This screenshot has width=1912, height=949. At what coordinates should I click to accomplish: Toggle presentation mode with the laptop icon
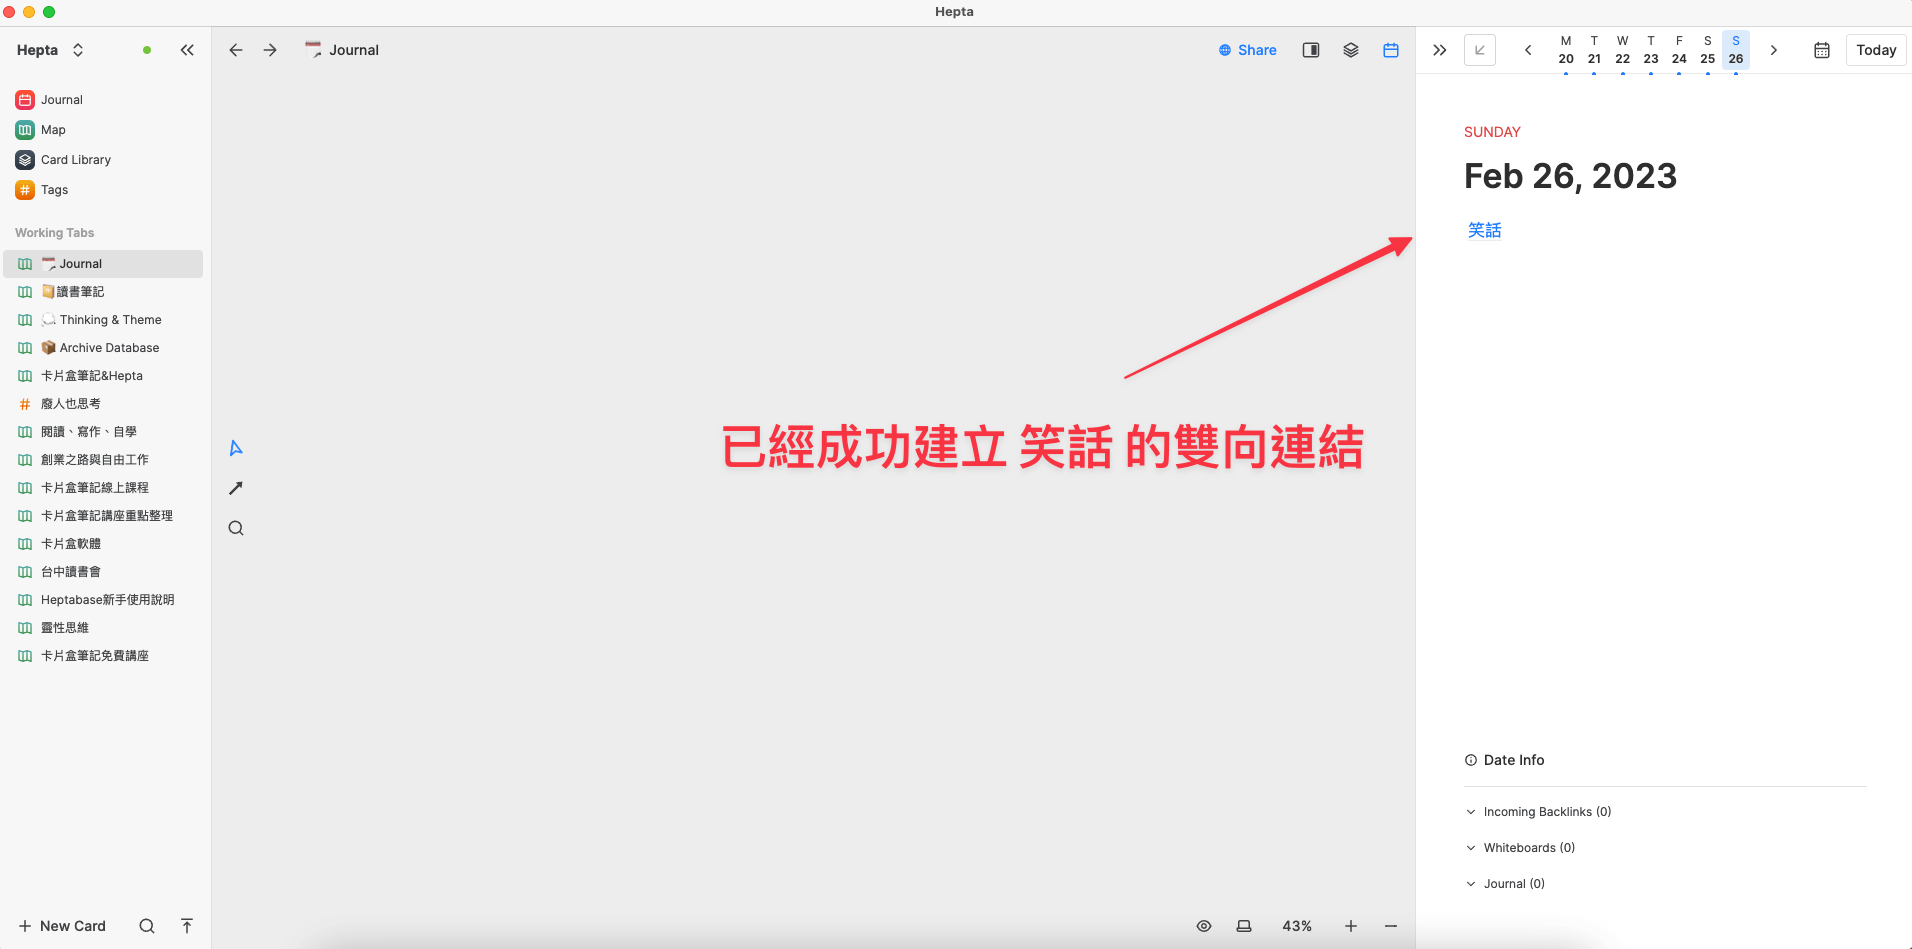[x=1244, y=926]
